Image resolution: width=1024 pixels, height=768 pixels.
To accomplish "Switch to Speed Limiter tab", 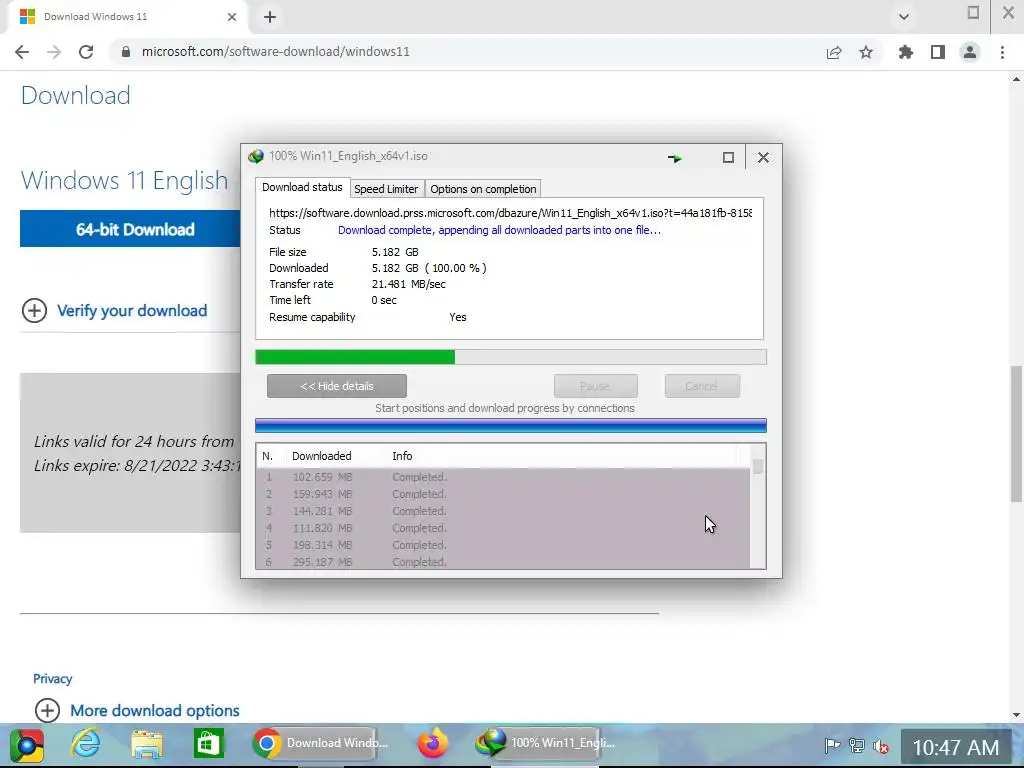I will [386, 189].
